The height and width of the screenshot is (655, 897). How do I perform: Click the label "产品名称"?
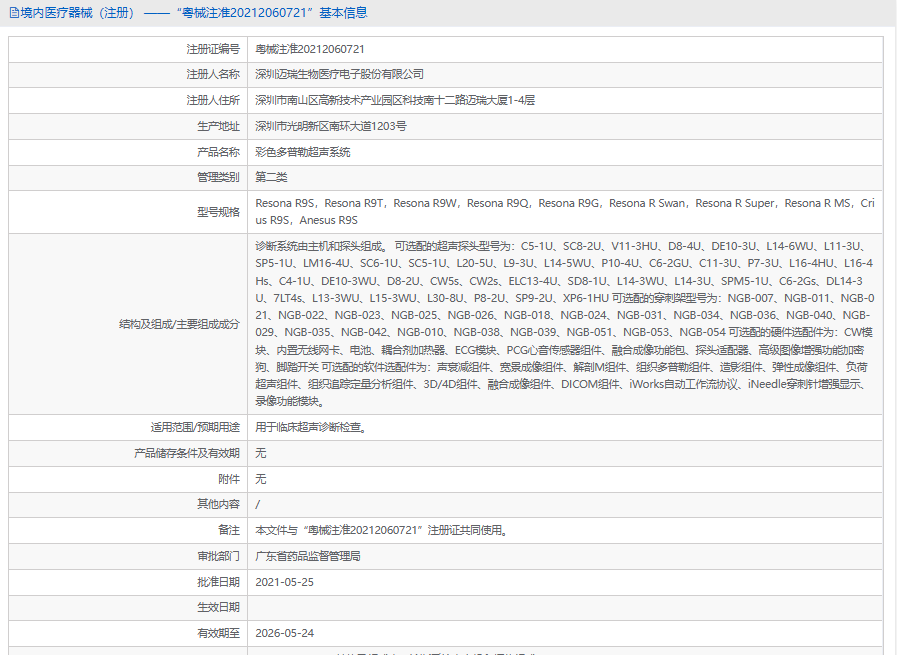218,152
